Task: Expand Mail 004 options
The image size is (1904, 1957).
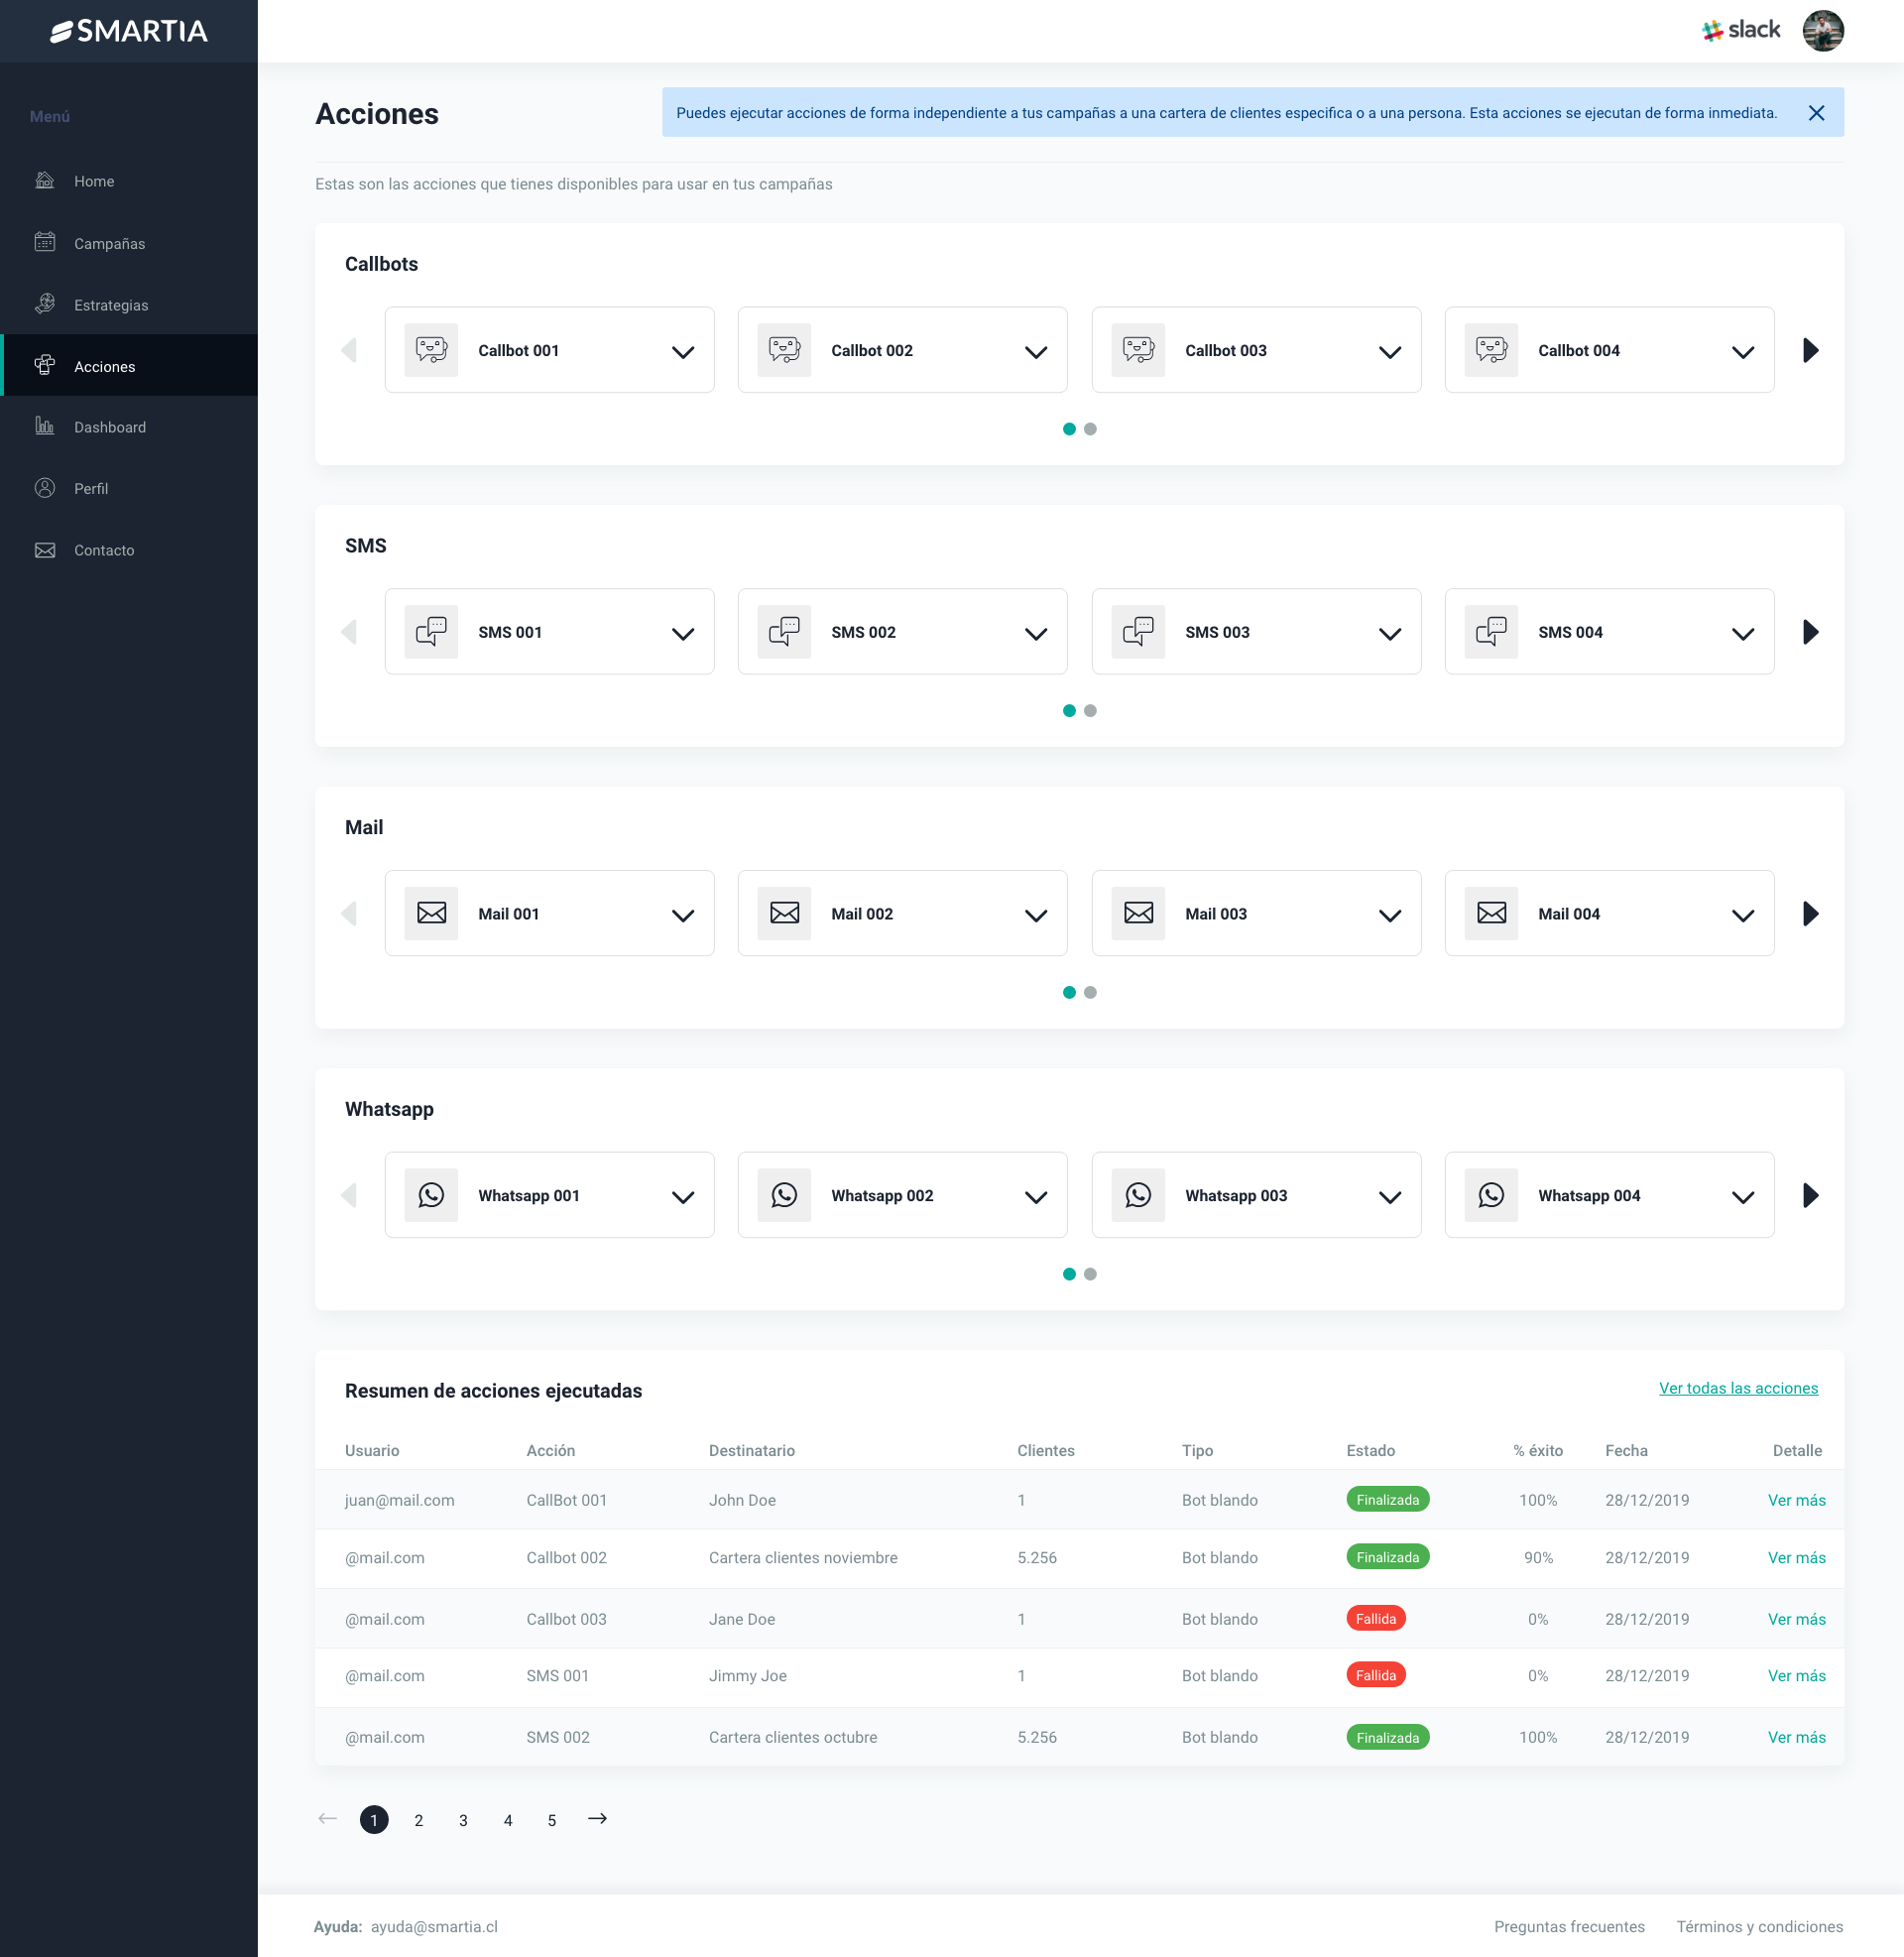Action: (1744, 913)
